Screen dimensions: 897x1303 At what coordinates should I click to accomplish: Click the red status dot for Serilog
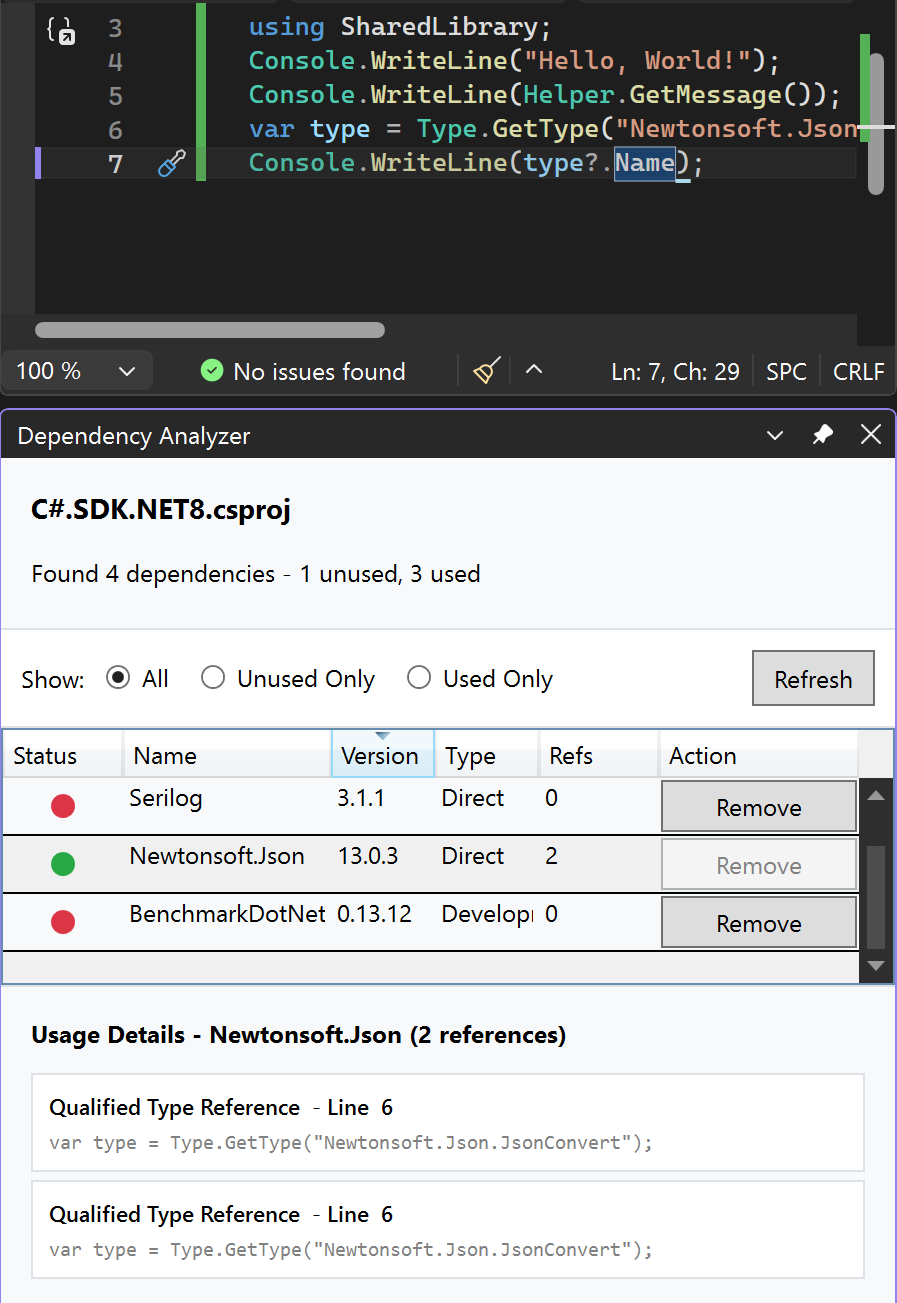pos(63,806)
